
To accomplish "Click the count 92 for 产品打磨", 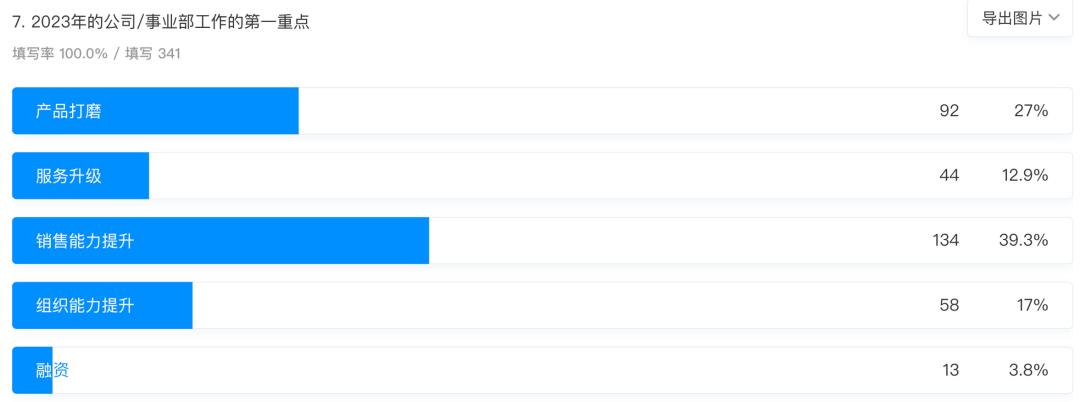I will 949,111.
